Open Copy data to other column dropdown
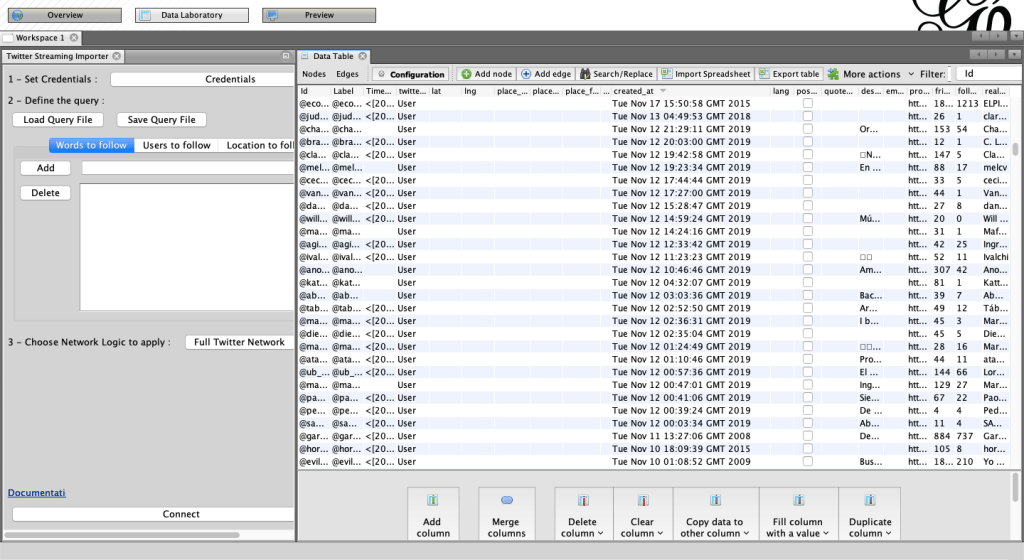Image resolution: width=1024 pixels, height=560 pixels. tap(746, 533)
